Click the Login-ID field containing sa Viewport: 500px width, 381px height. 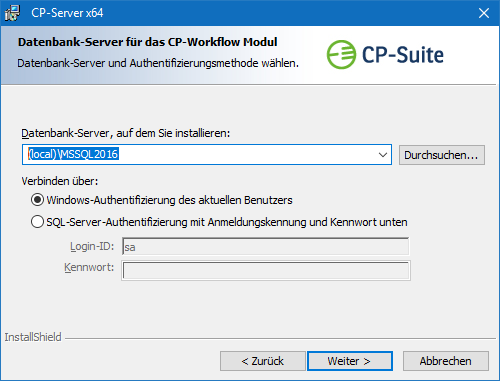coord(266,247)
